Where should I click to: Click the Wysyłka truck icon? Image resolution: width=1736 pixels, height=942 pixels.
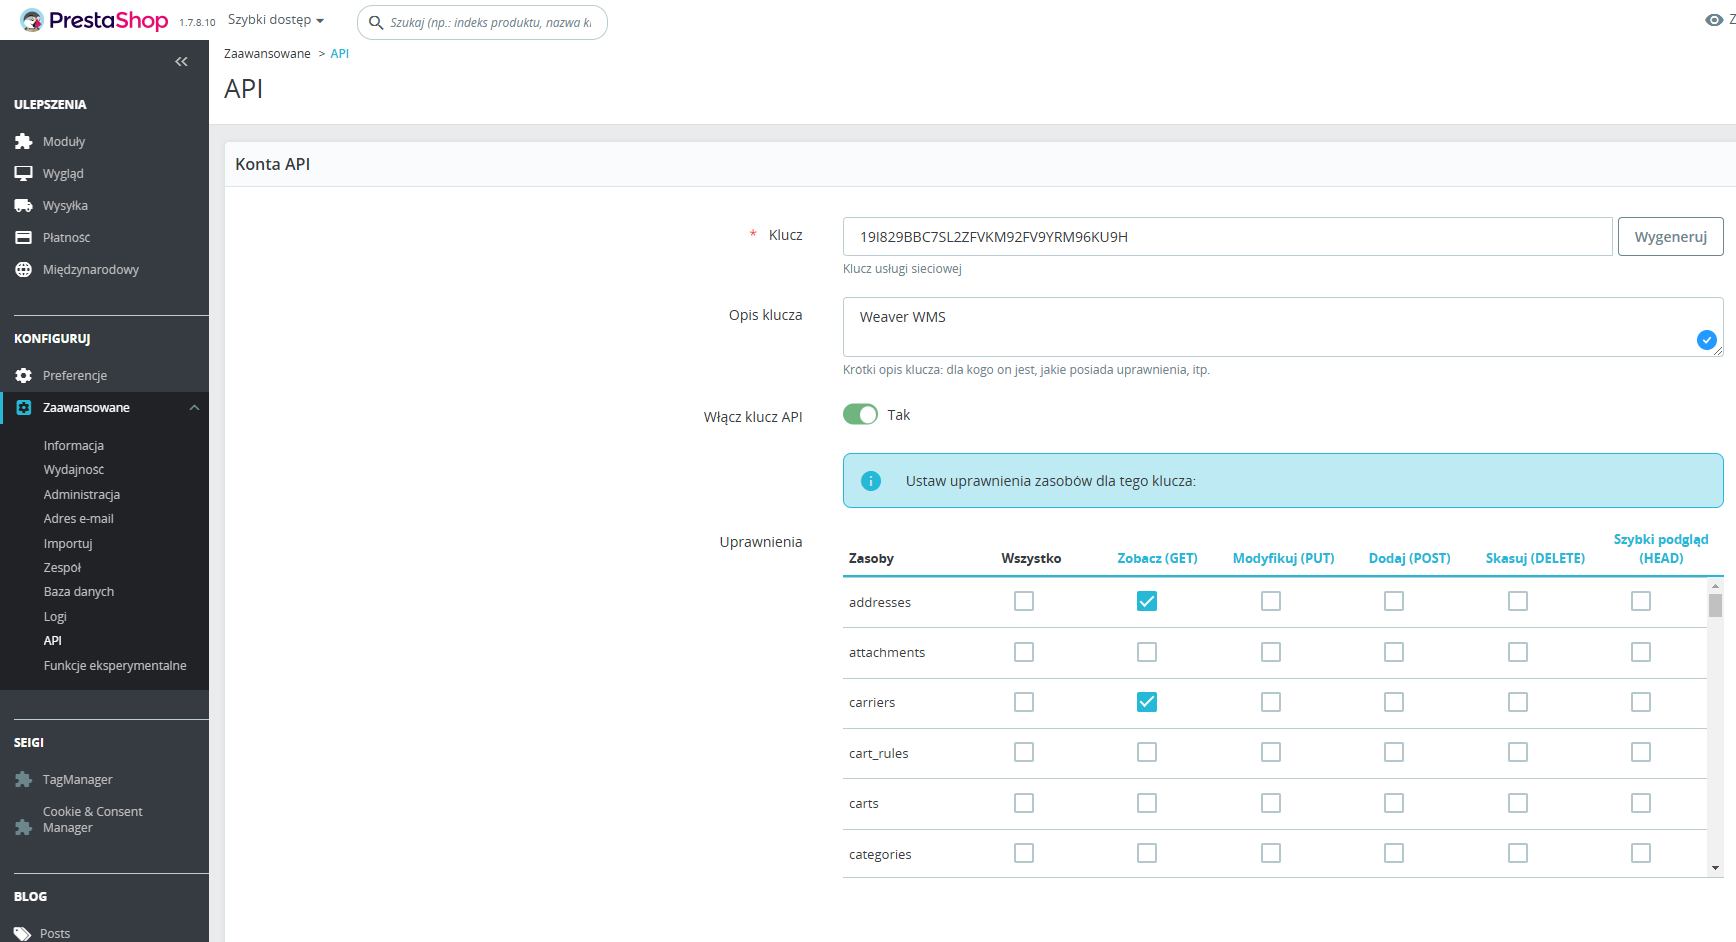coord(23,205)
